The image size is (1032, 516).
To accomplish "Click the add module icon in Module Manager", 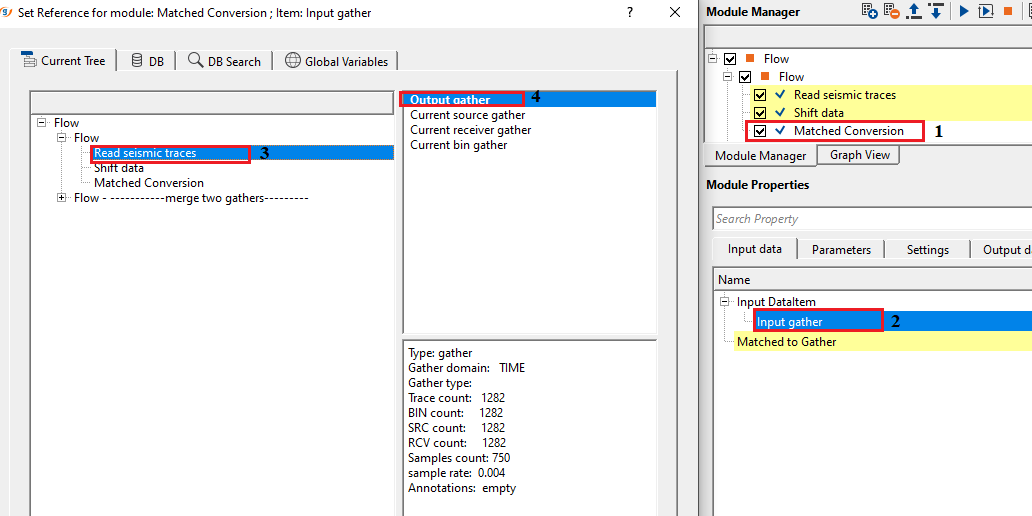I will 869,11.
